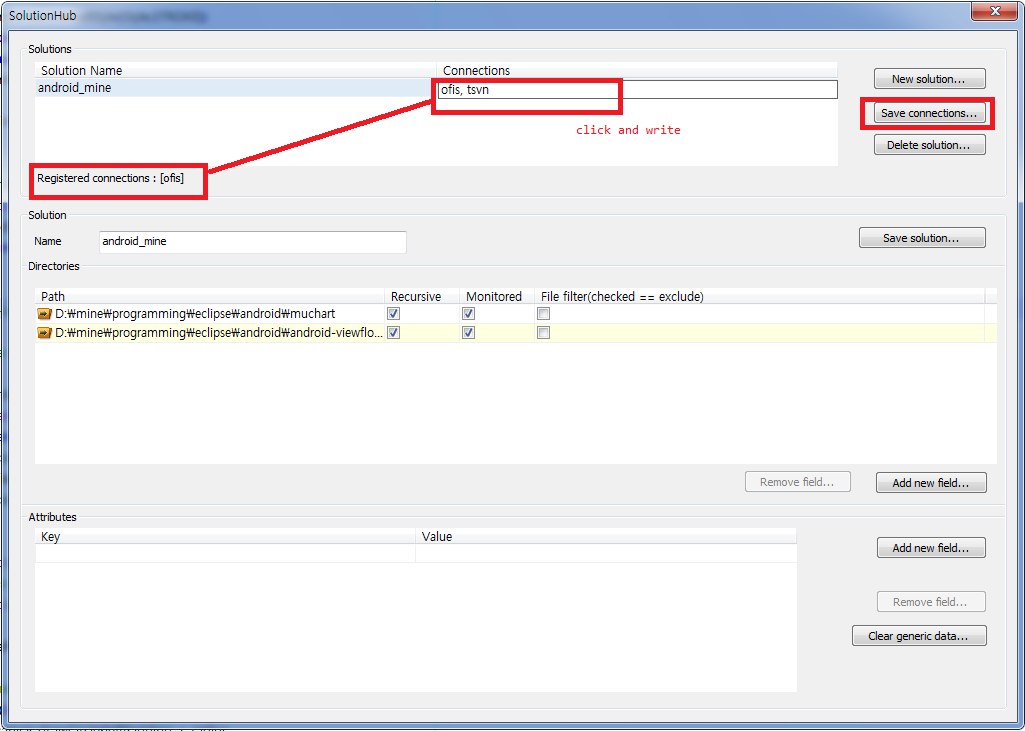Click the Connections column header
Viewport: 1025px width, 731px height.
[x=637, y=70]
